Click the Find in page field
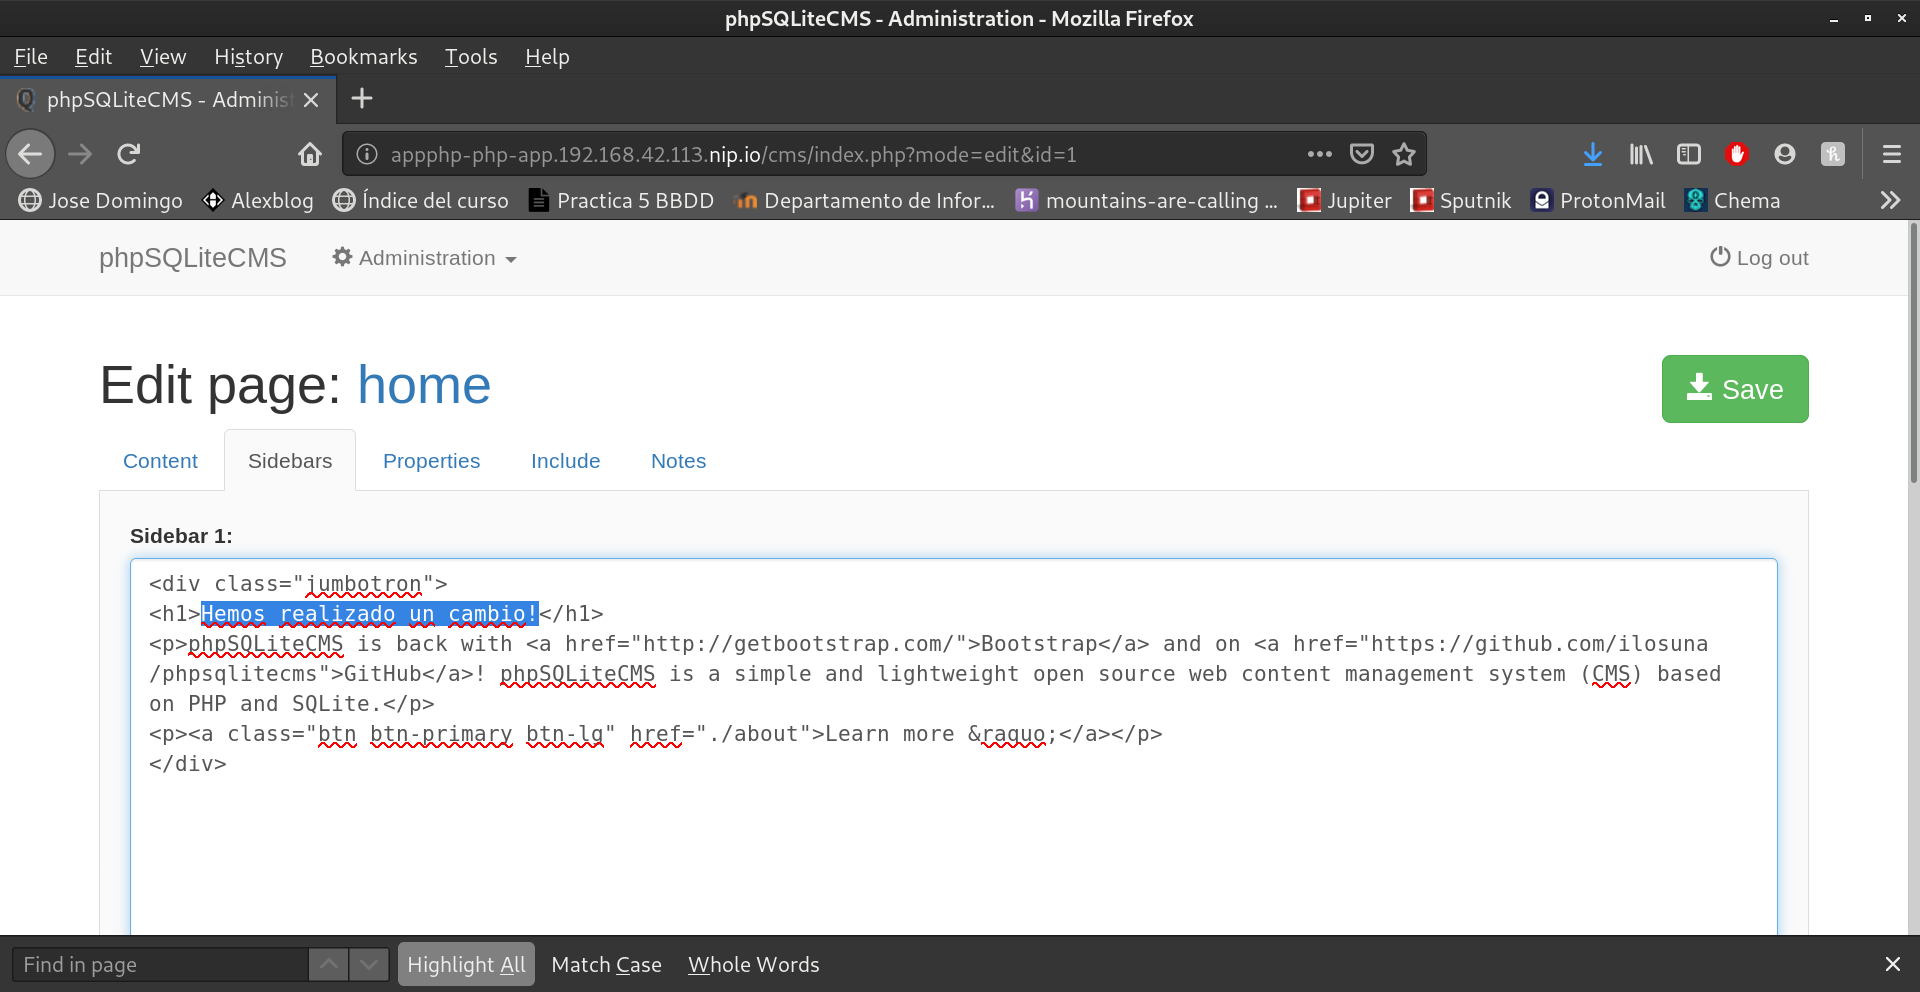Viewport: 1920px width, 992px height. point(160,965)
